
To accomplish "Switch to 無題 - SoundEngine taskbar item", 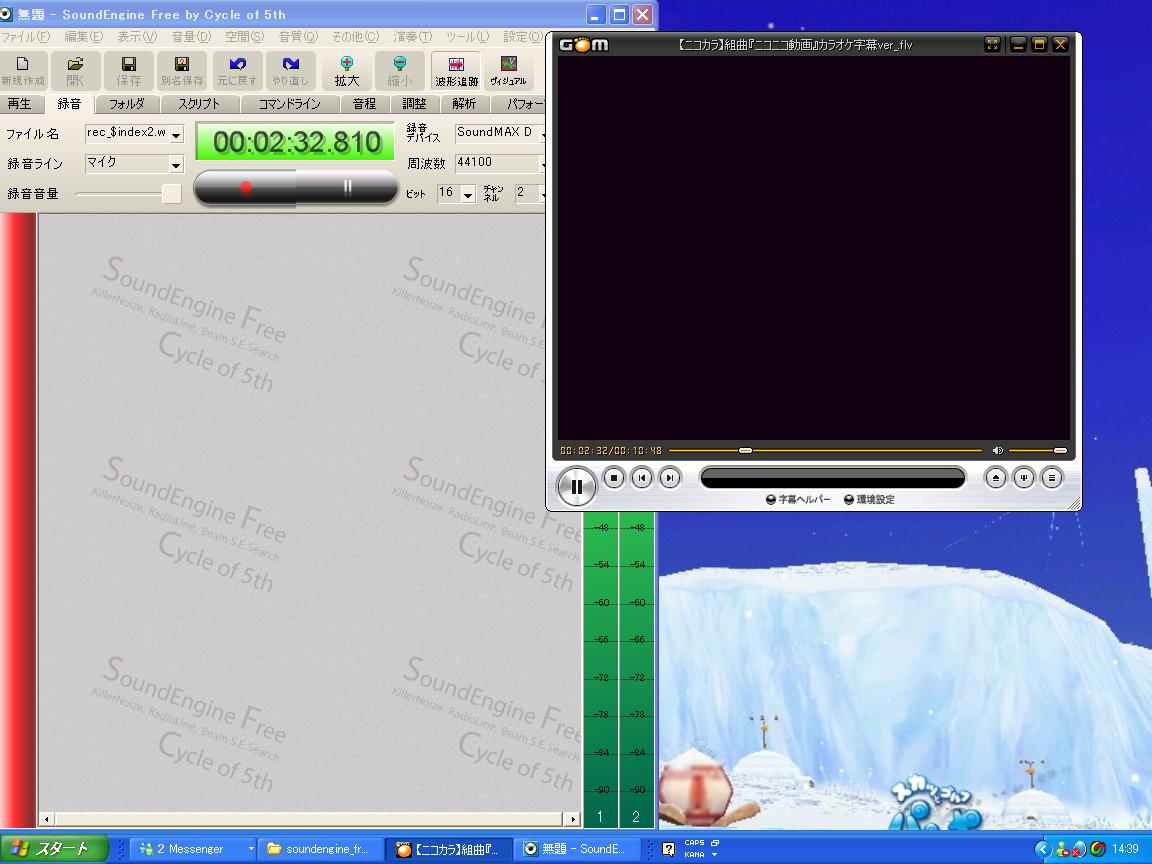I will pos(577,849).
